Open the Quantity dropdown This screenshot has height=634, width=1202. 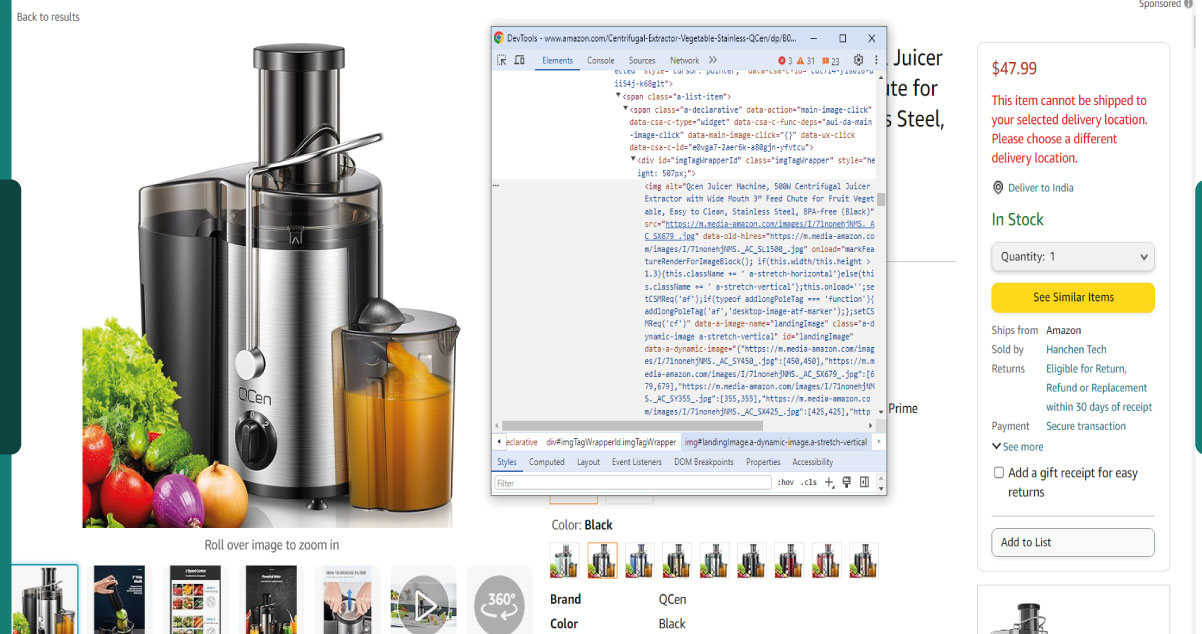click(1072, 257)
